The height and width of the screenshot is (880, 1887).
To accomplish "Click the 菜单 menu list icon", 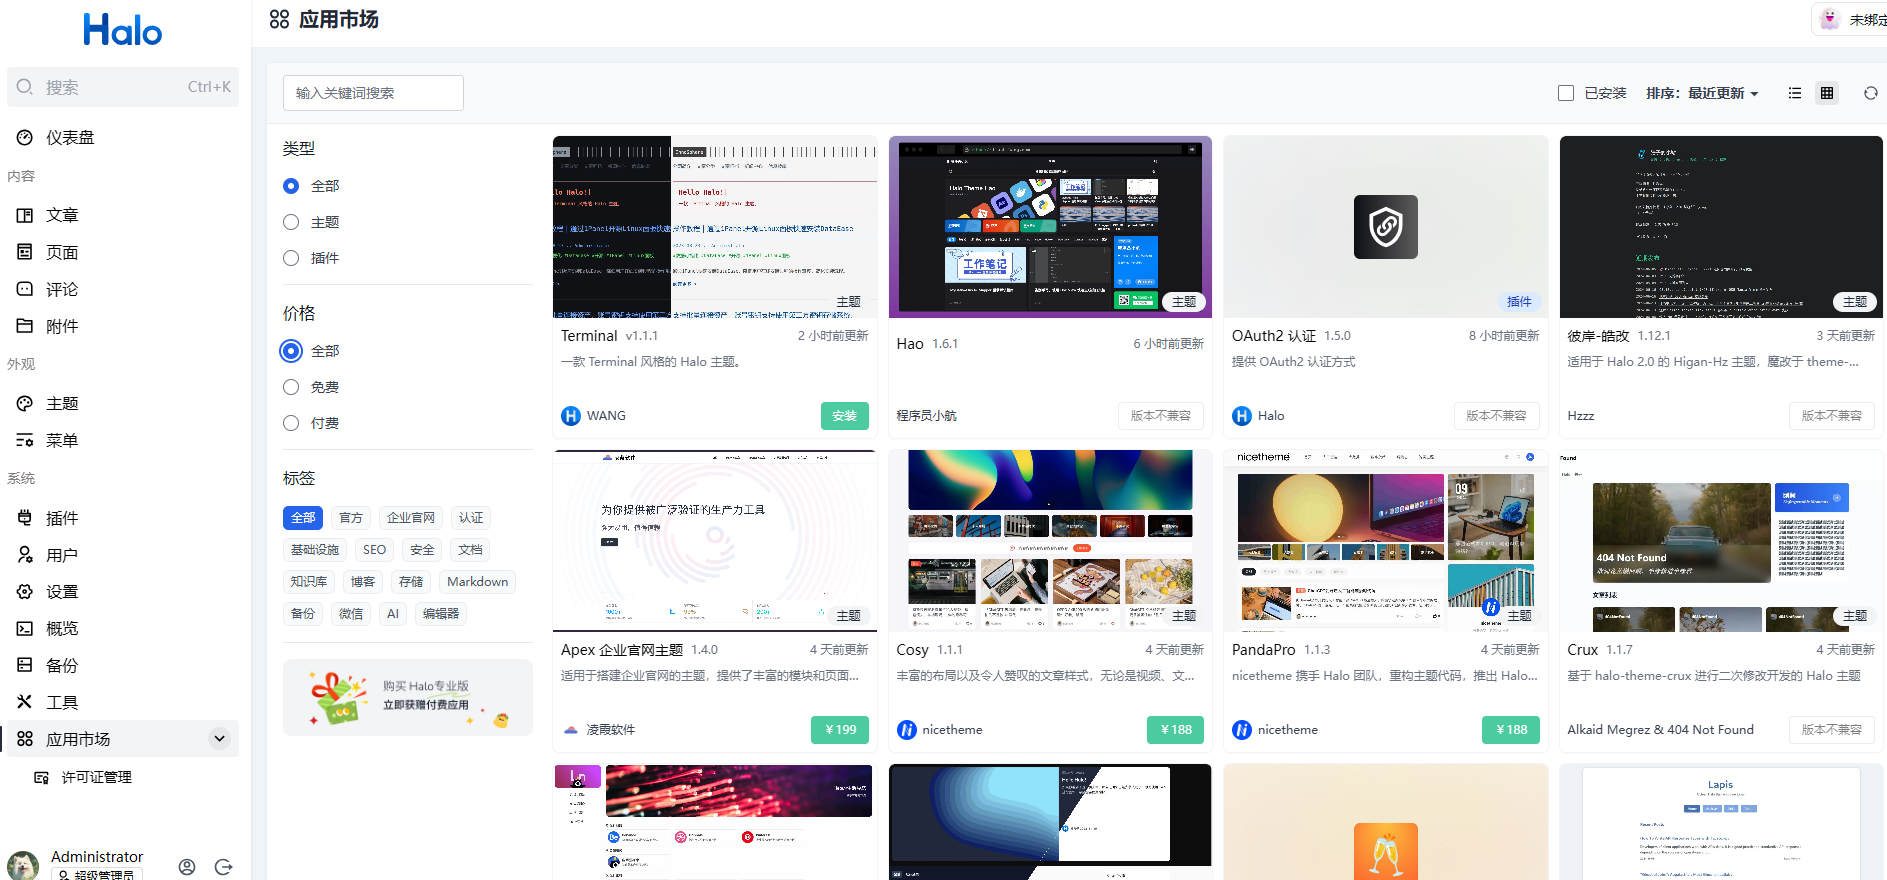I will [x=25, y=440].
